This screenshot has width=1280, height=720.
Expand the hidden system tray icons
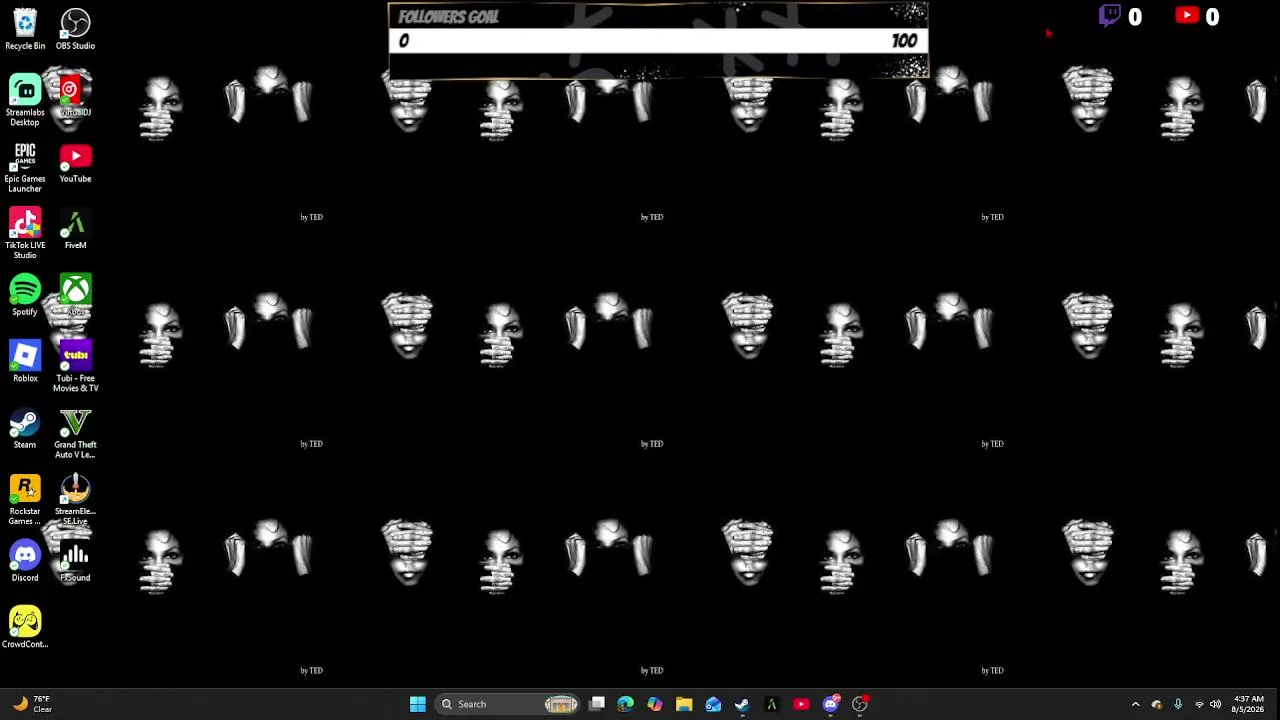point(1135,704)
